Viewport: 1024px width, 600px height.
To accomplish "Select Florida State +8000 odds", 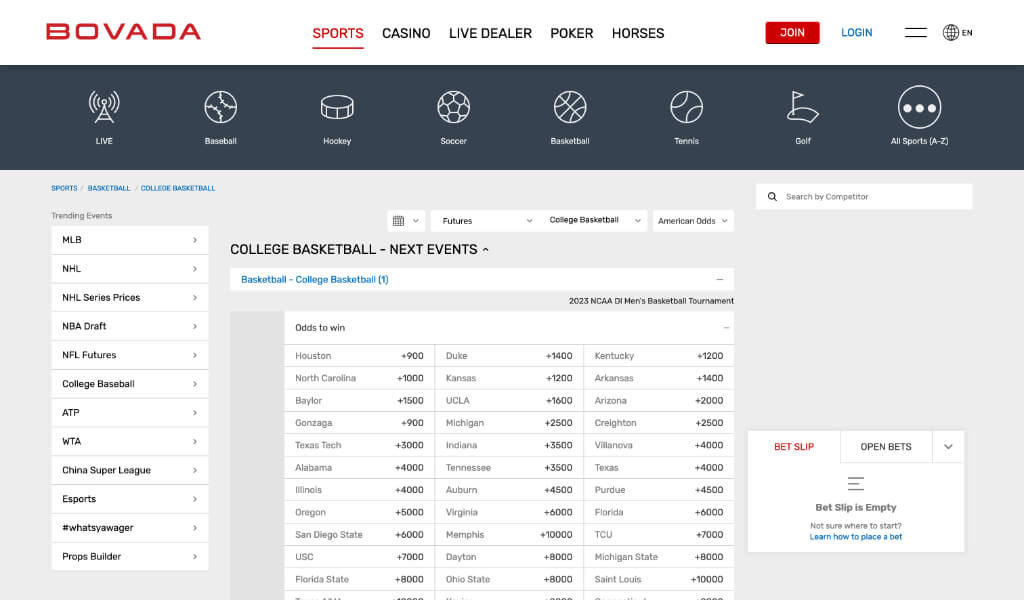I will 359,579.
